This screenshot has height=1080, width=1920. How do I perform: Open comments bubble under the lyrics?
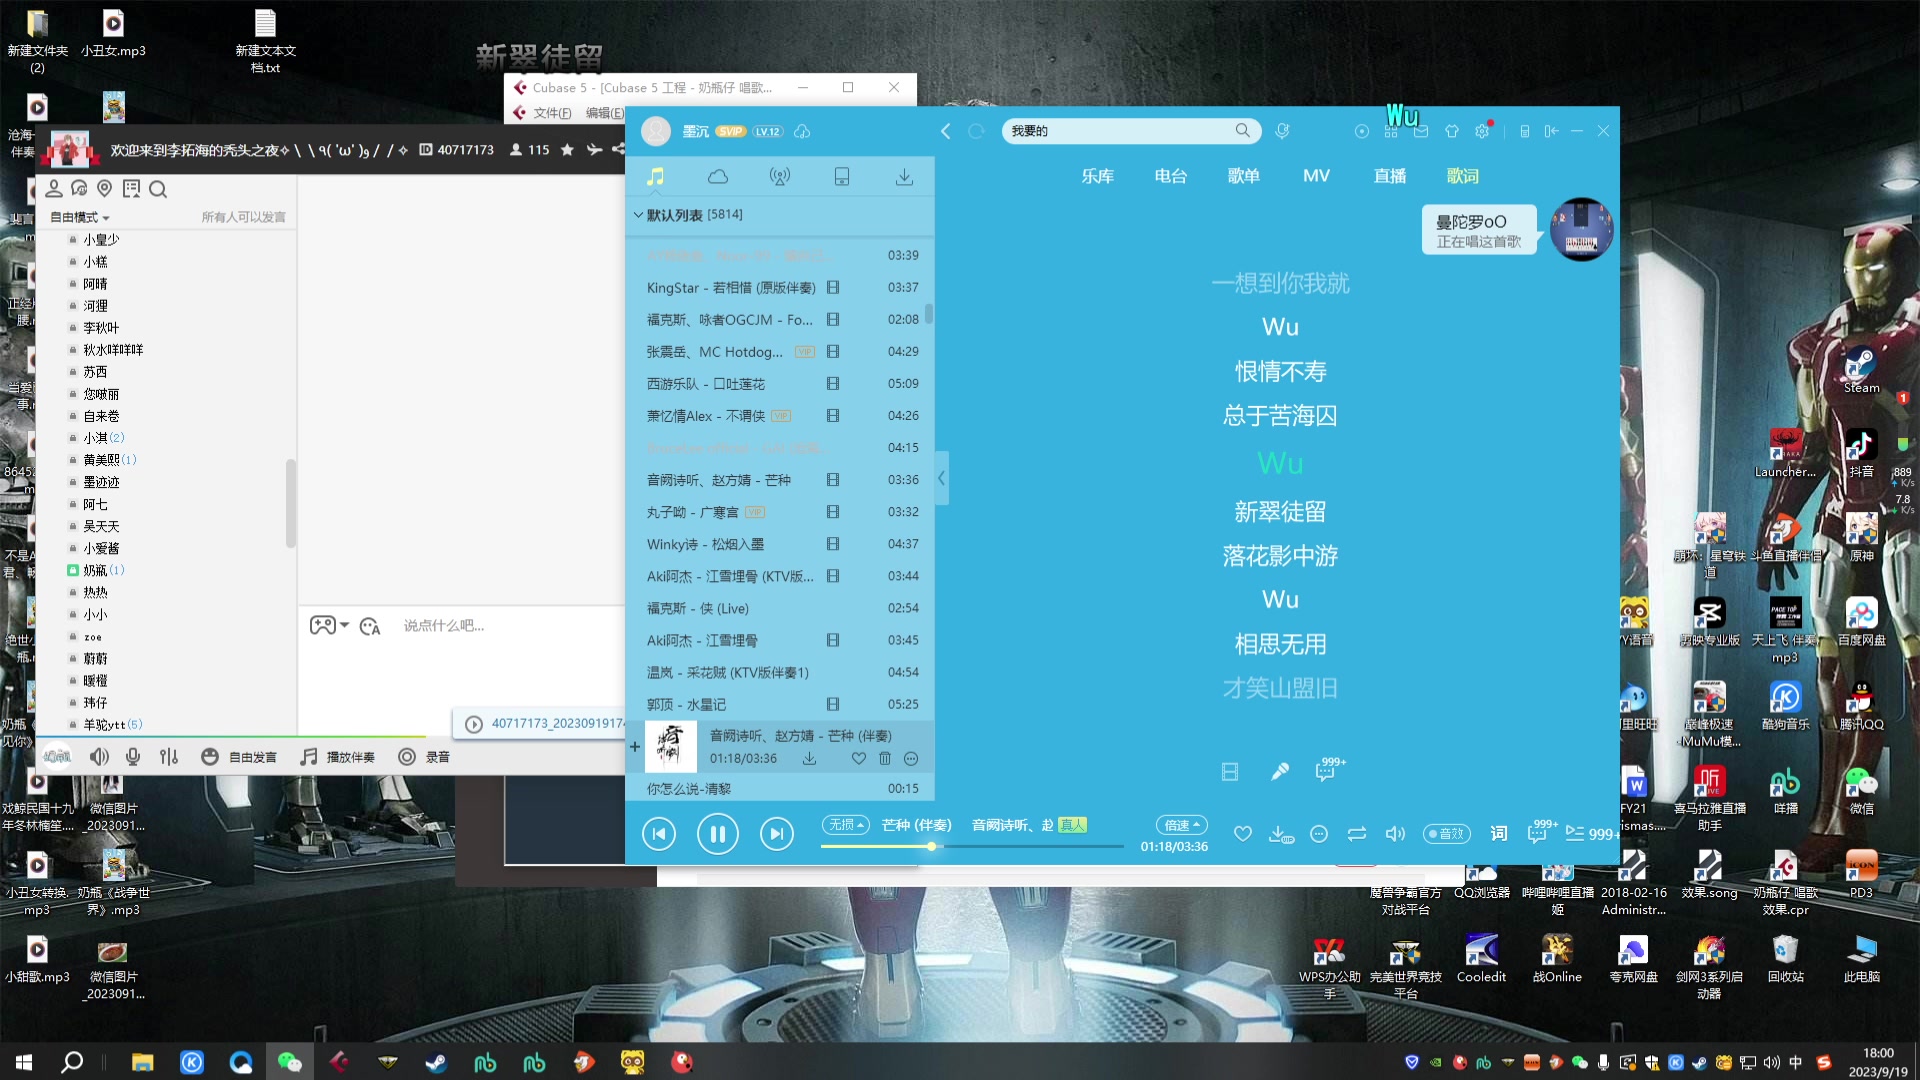[x=1326, y=771]
